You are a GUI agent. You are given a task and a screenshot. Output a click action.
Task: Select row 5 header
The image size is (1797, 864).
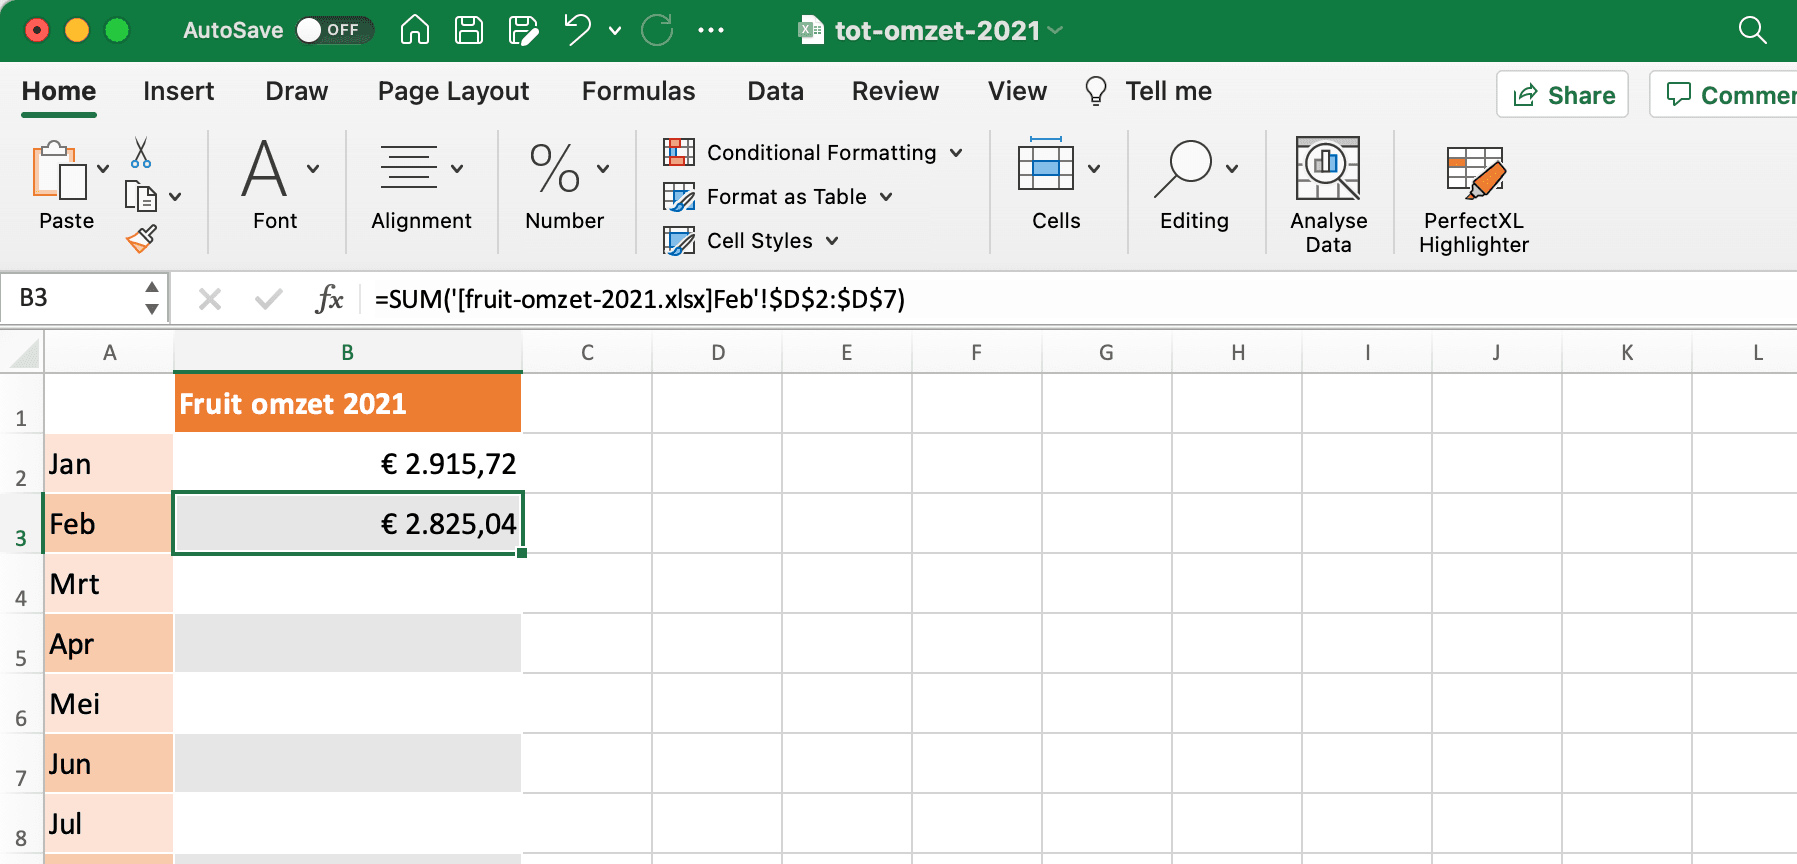[21, 645]
